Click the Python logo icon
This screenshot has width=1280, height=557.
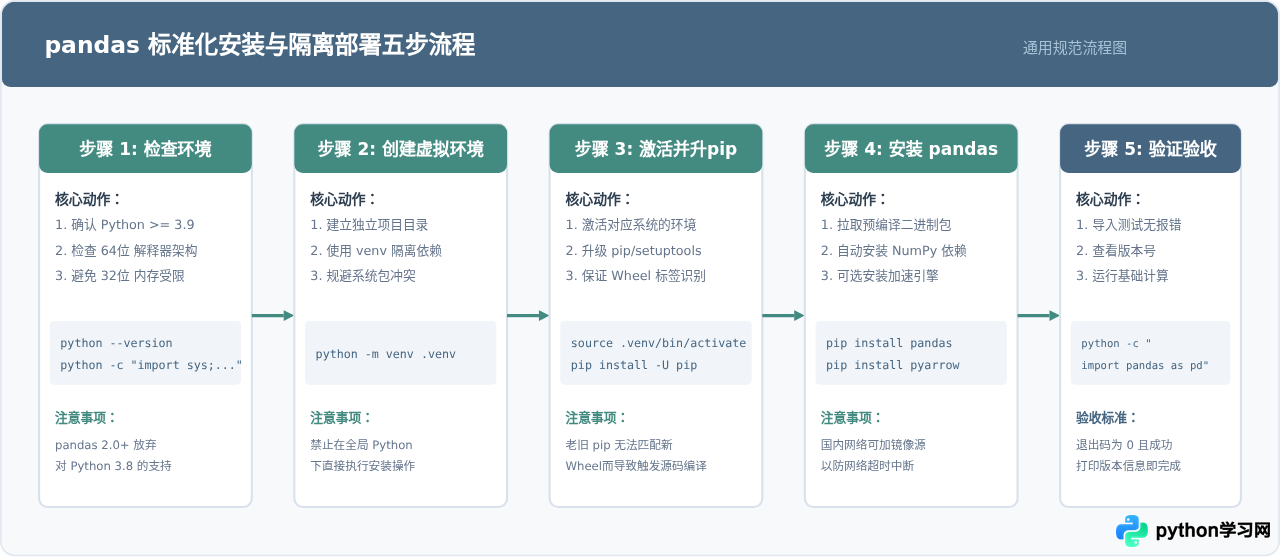(x=1132, y=531)
